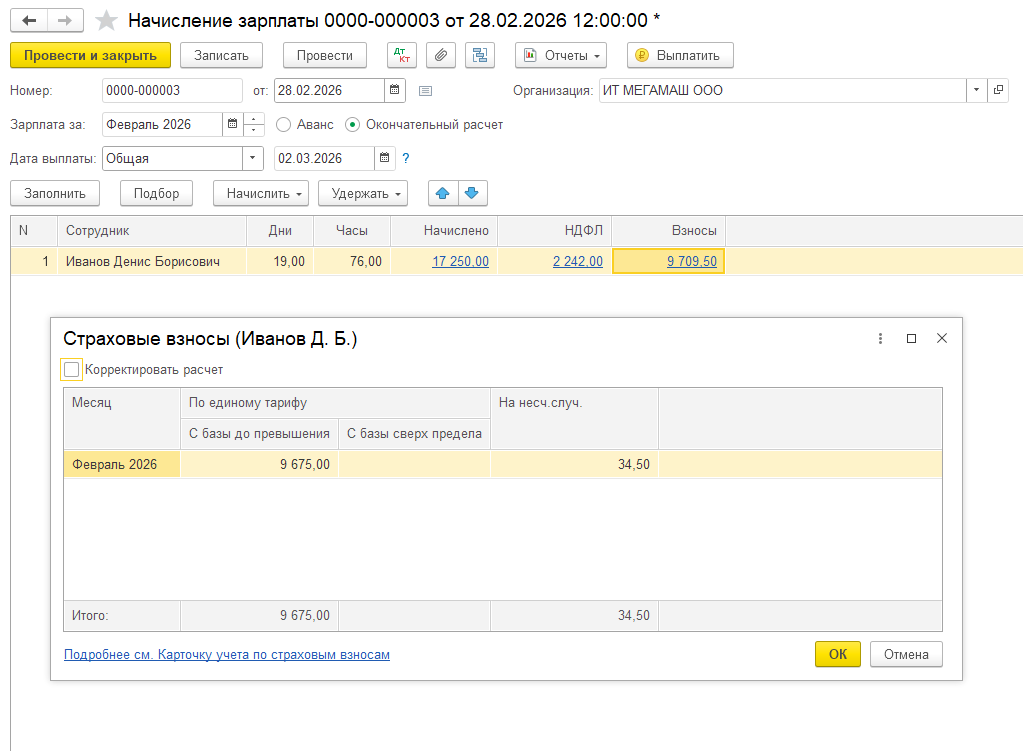The width and height of the screenshot is (1023, 751).
Task: Expand the Организация dropdown list
Action: pos(976,91)
